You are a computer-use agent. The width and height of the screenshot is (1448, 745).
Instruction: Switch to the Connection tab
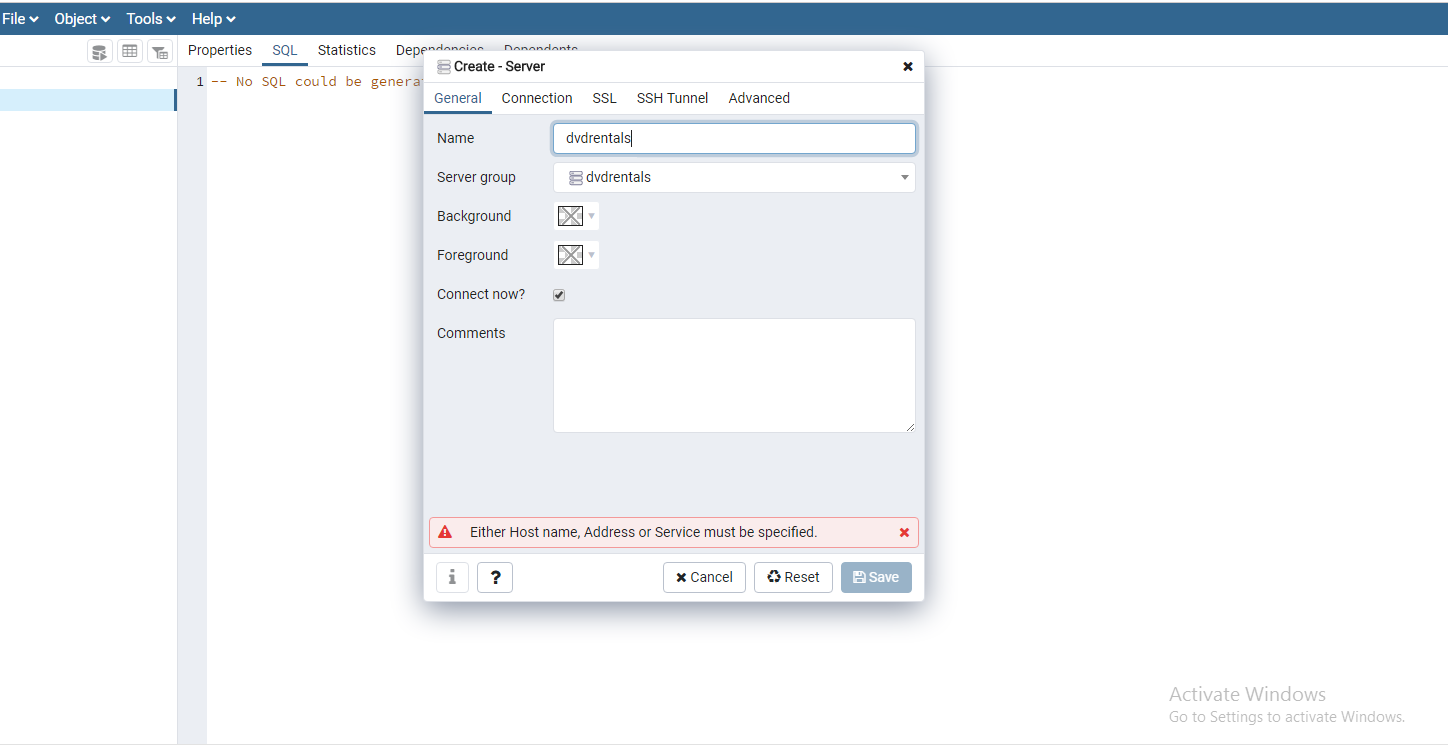pyautogui.click(x=537, y=98)
